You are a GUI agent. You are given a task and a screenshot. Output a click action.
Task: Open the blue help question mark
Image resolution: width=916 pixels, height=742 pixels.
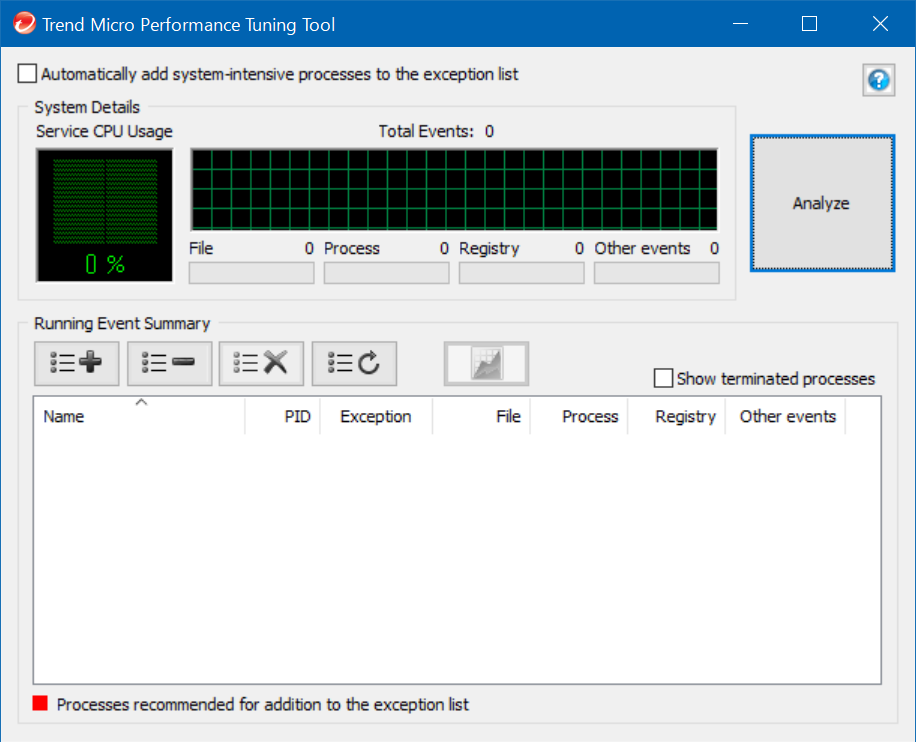879,80
